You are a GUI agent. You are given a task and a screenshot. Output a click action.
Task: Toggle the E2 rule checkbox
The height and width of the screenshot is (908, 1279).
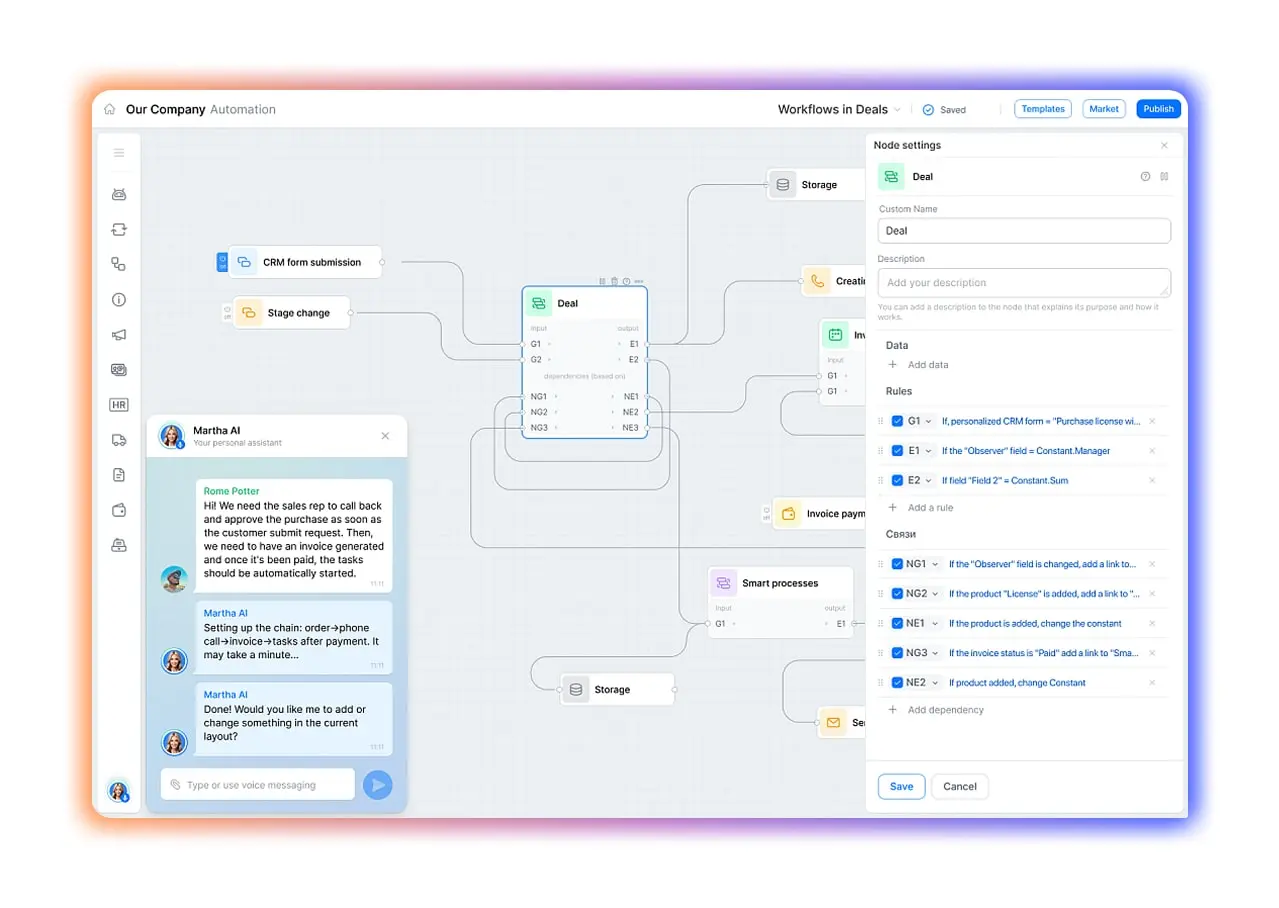[897, 480]
